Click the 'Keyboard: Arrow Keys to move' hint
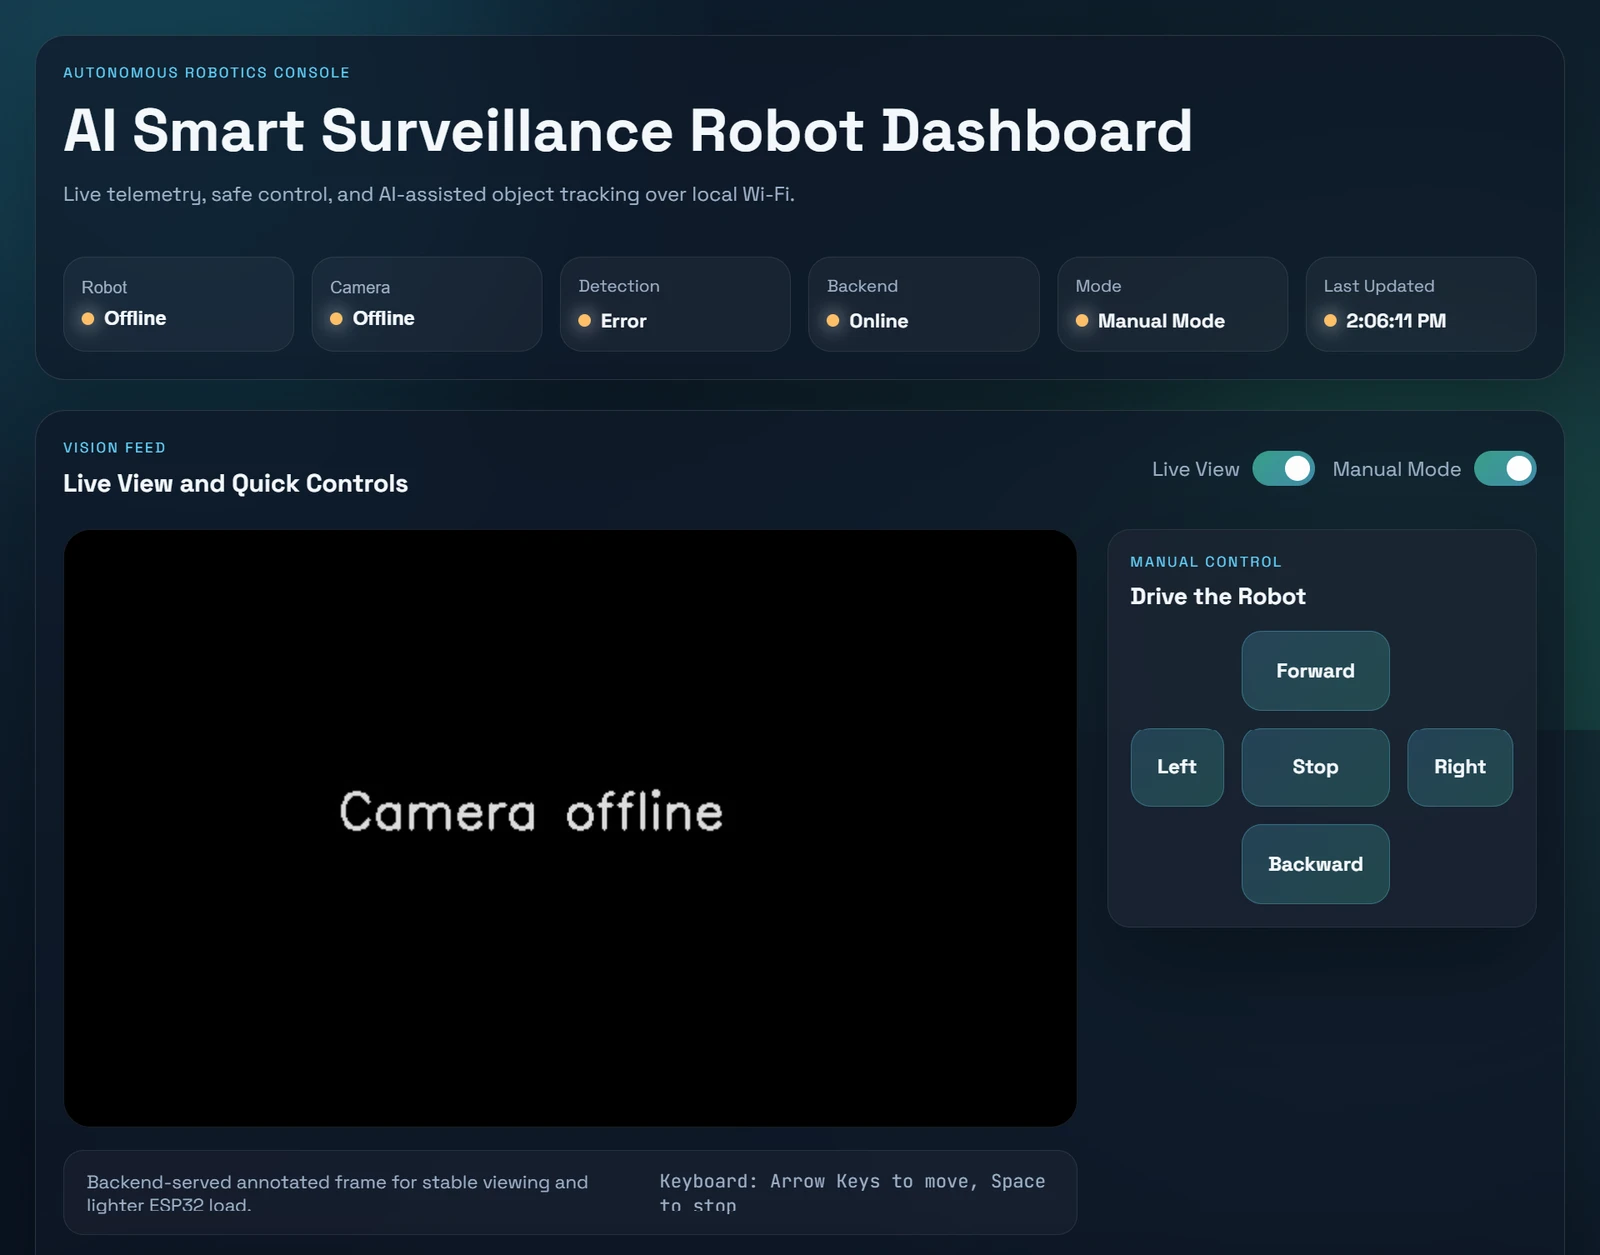The height and width of the screenshot is (1255, 1600). tap(853, 1193)
